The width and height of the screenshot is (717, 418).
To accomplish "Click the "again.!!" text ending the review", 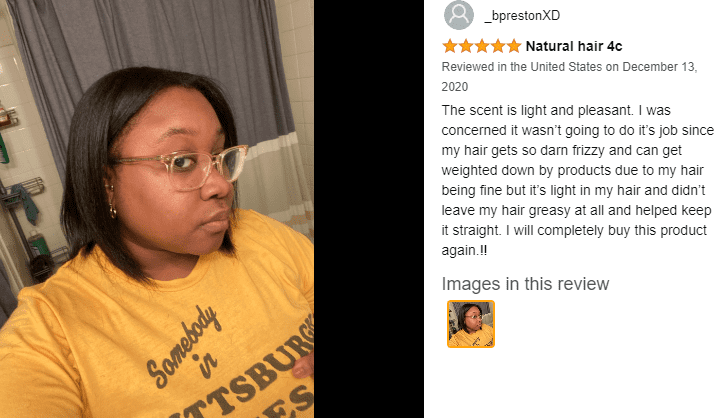I will [464, 250].
